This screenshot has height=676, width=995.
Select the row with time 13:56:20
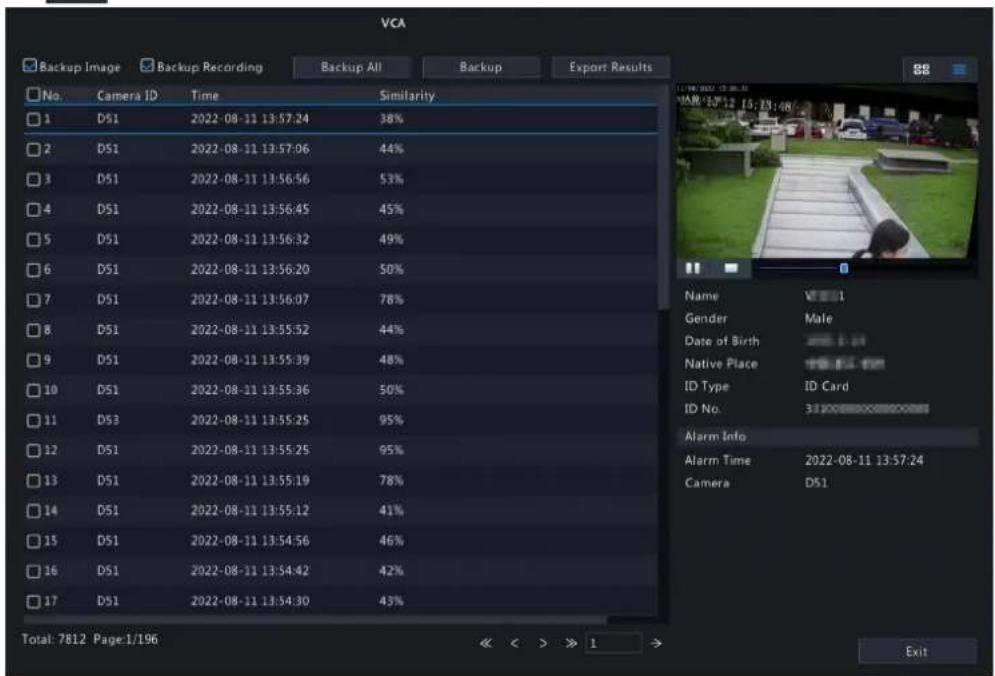coord(341,270)
